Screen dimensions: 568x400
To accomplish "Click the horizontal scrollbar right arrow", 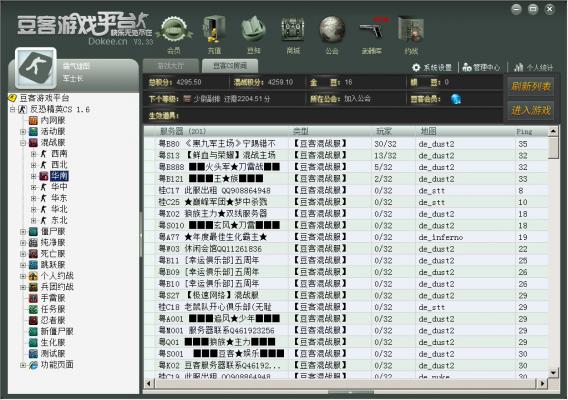I will (x=542, y=383).
